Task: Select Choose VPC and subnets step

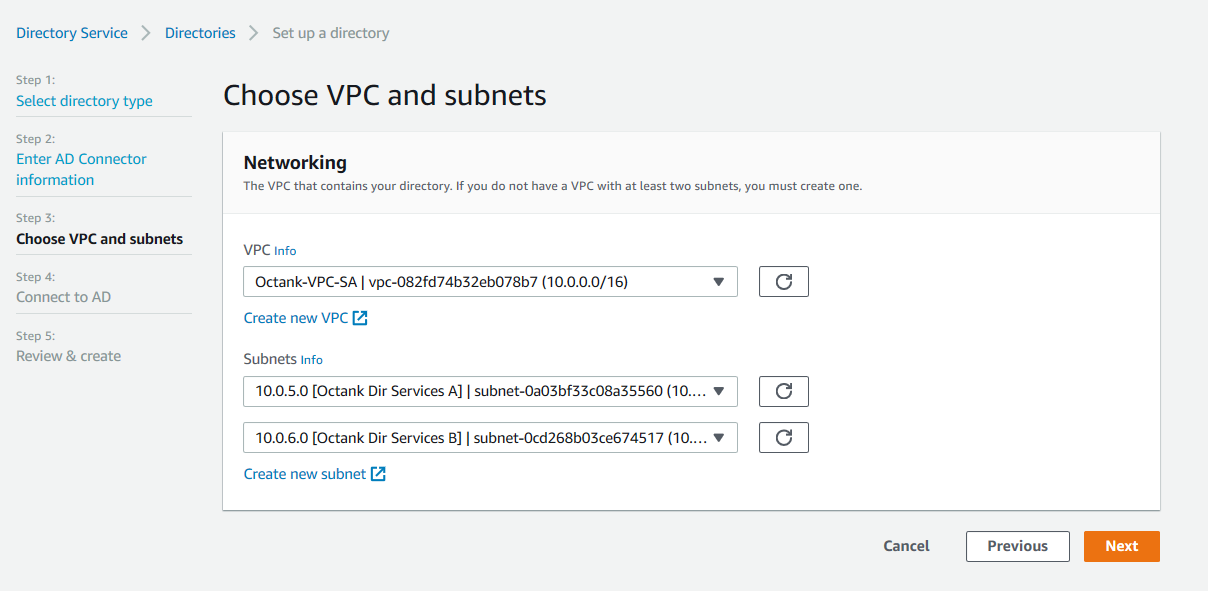Action: [99, 239]
